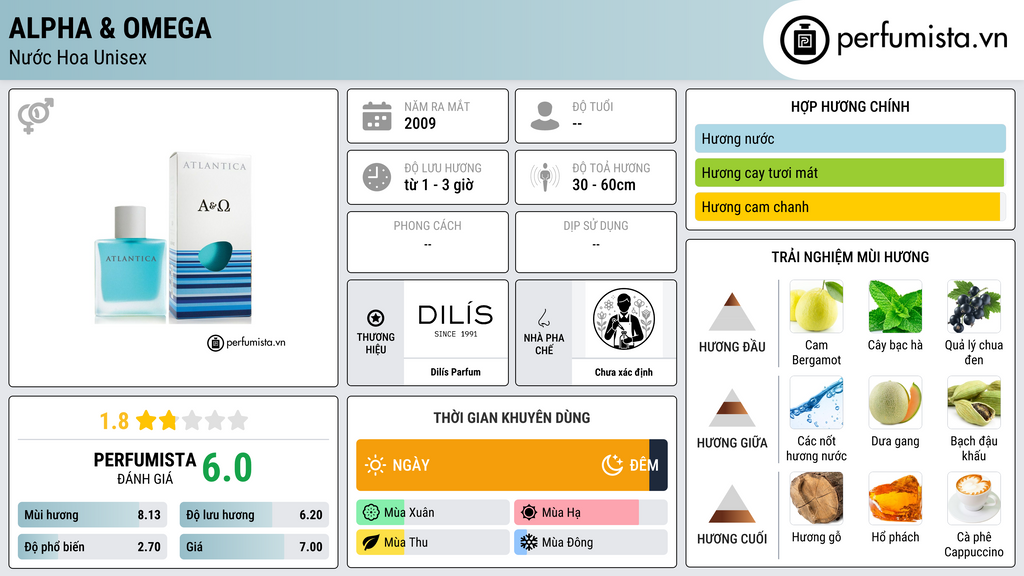Click the star badge icon above Thương hiệu
The height and width of the screenshot is (576, 1024).
376,318
